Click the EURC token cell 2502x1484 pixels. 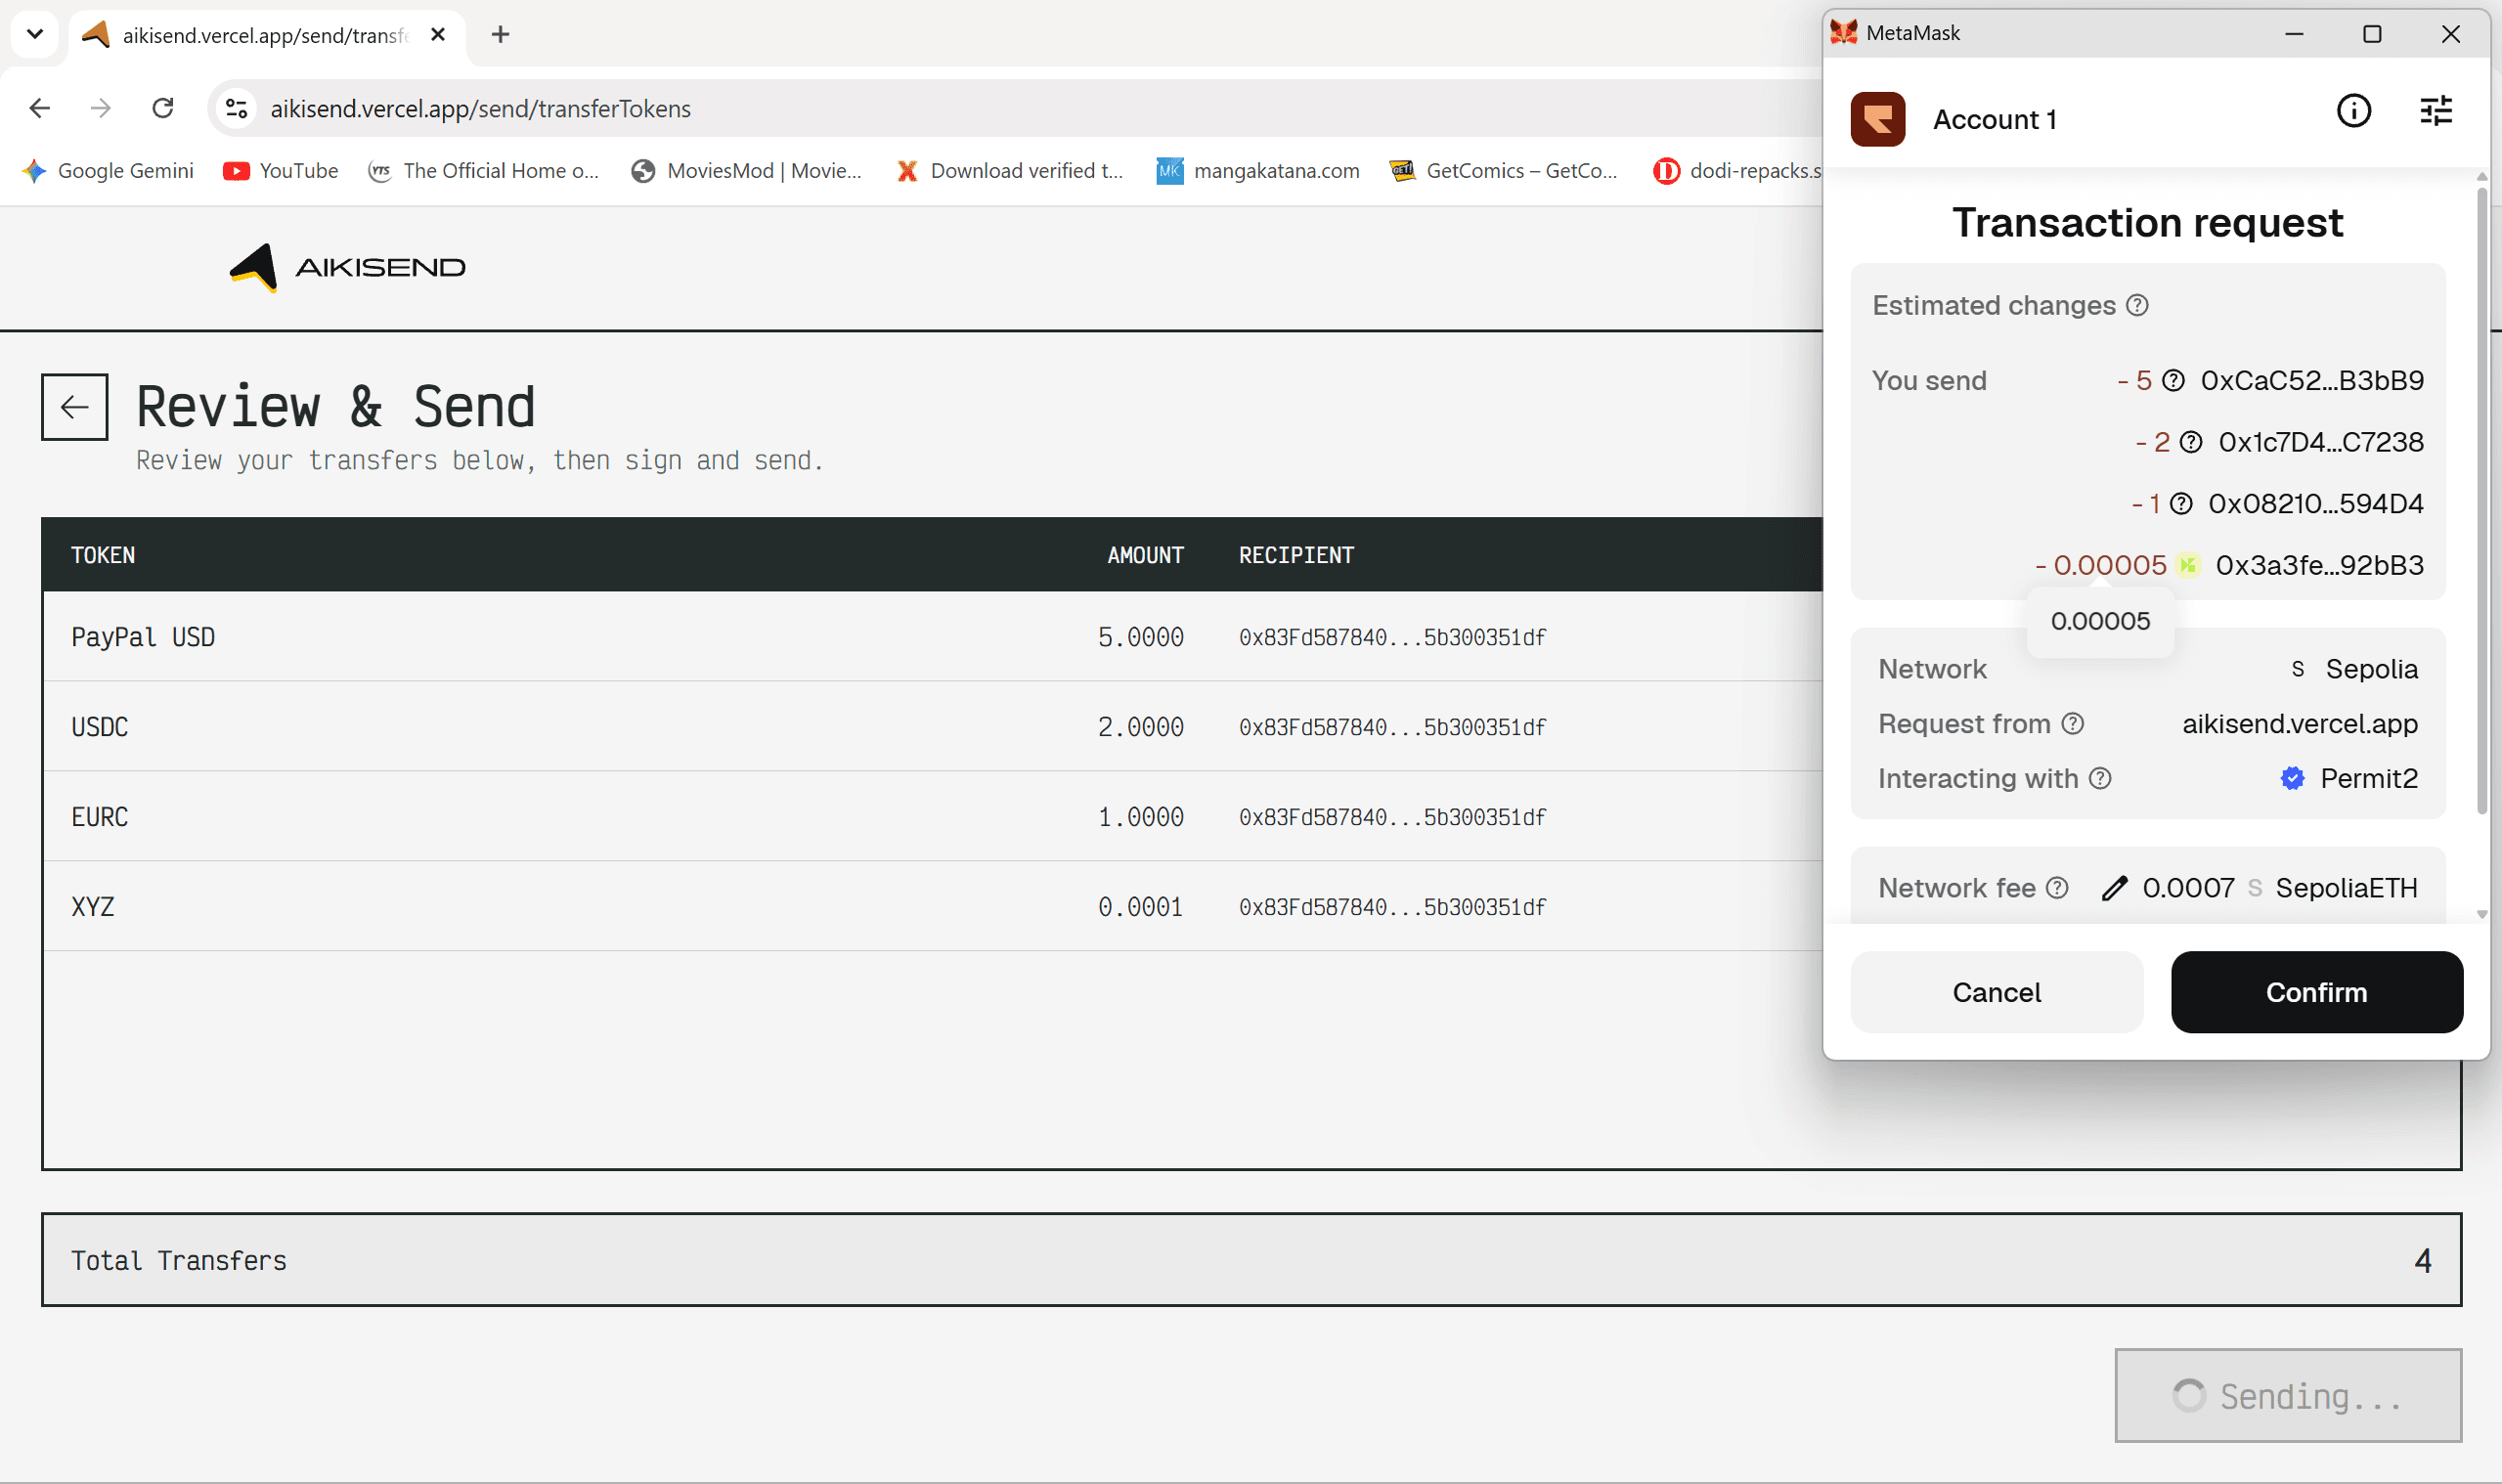tap(100, 817)
